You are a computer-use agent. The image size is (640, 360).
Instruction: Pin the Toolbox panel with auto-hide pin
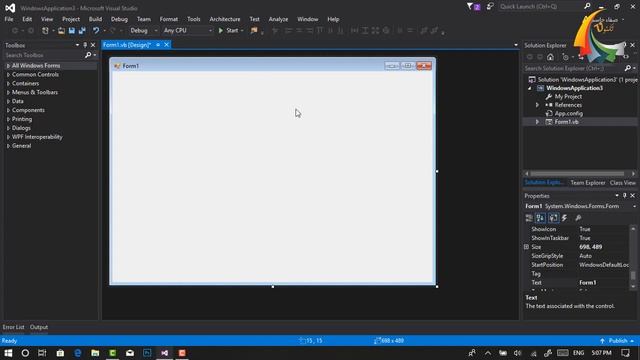pos(85,45)
